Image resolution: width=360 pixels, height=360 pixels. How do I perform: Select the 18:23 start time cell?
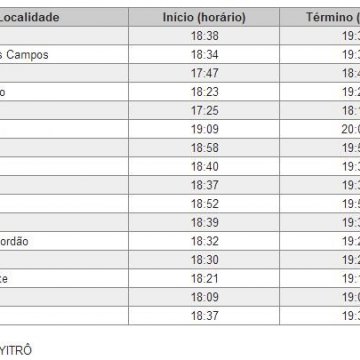[204, 92]
